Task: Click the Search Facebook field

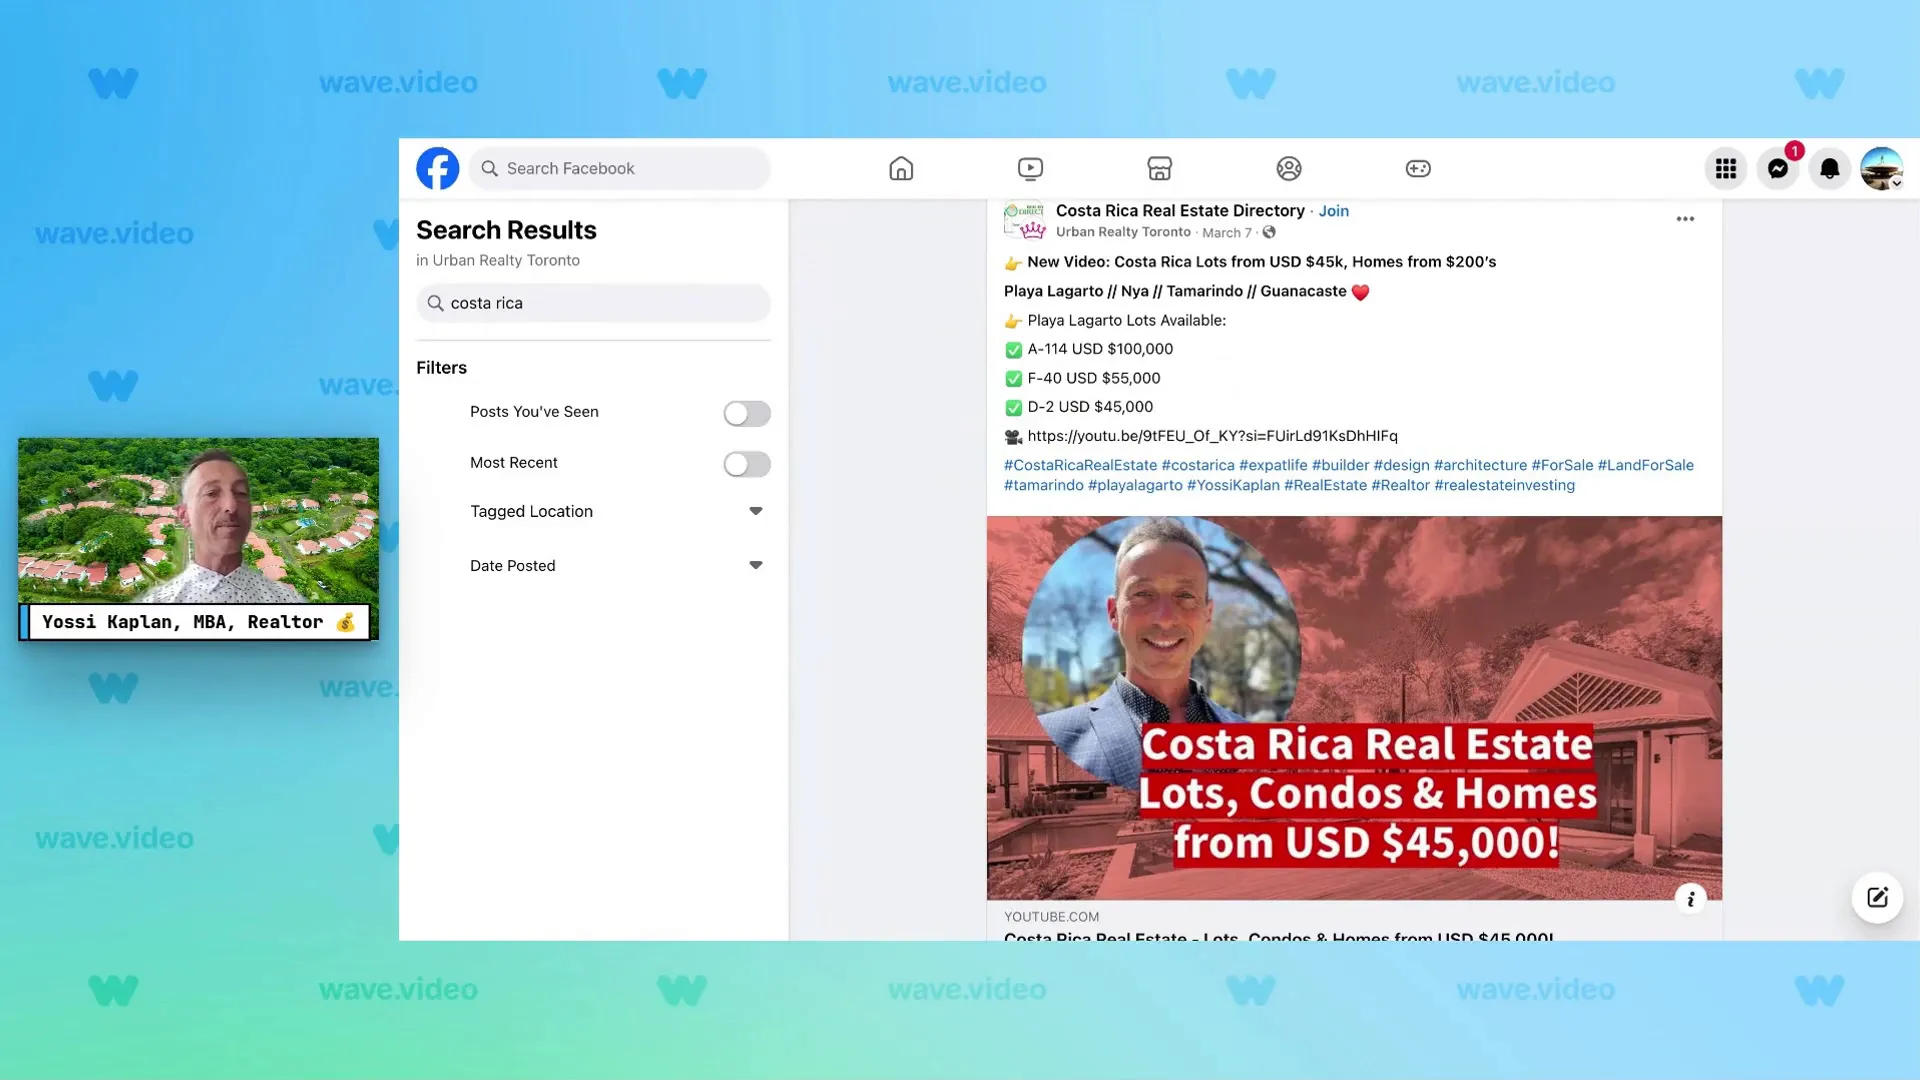Action: (x=620, y=168)
